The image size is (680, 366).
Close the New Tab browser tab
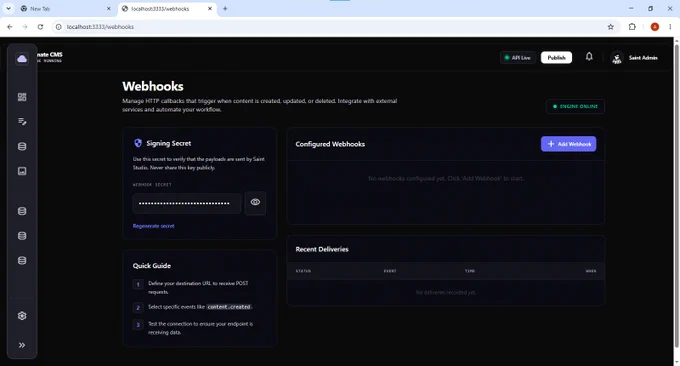click(108, 9)
